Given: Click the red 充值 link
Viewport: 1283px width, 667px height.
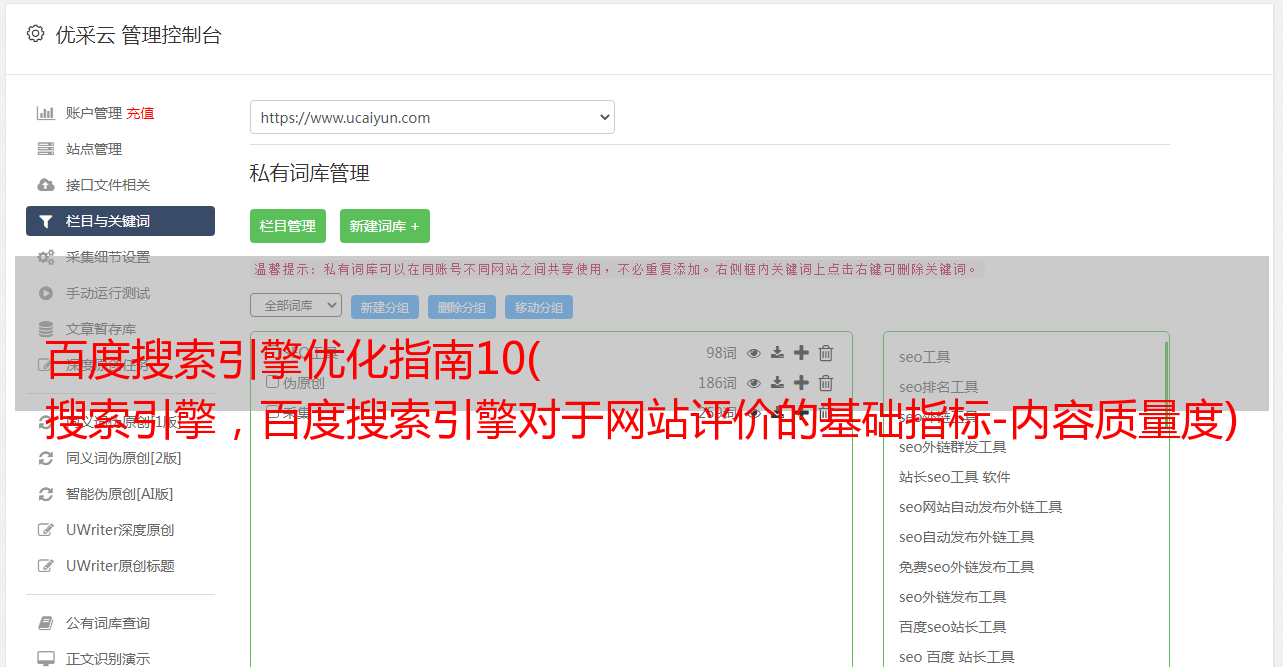Looking at the screenshot, I should click(x=140, y=114).
